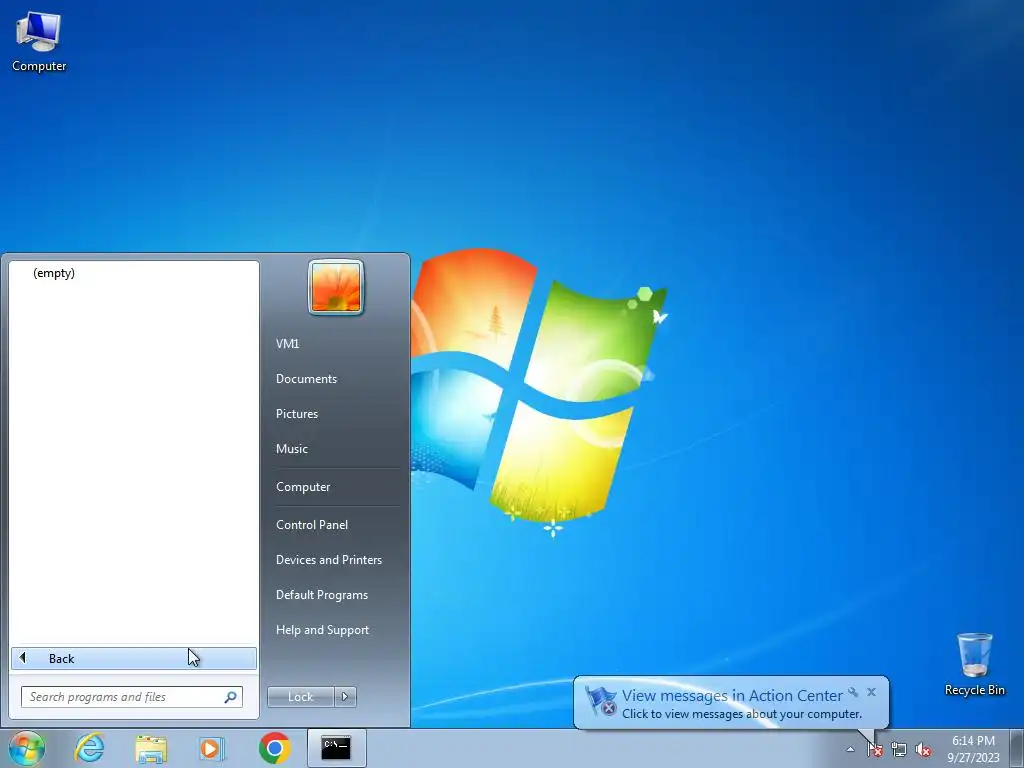This screenshot has width=1024, height=768.
Task: Open the View messages in Action Center balloon
Action: coord(731,703)
